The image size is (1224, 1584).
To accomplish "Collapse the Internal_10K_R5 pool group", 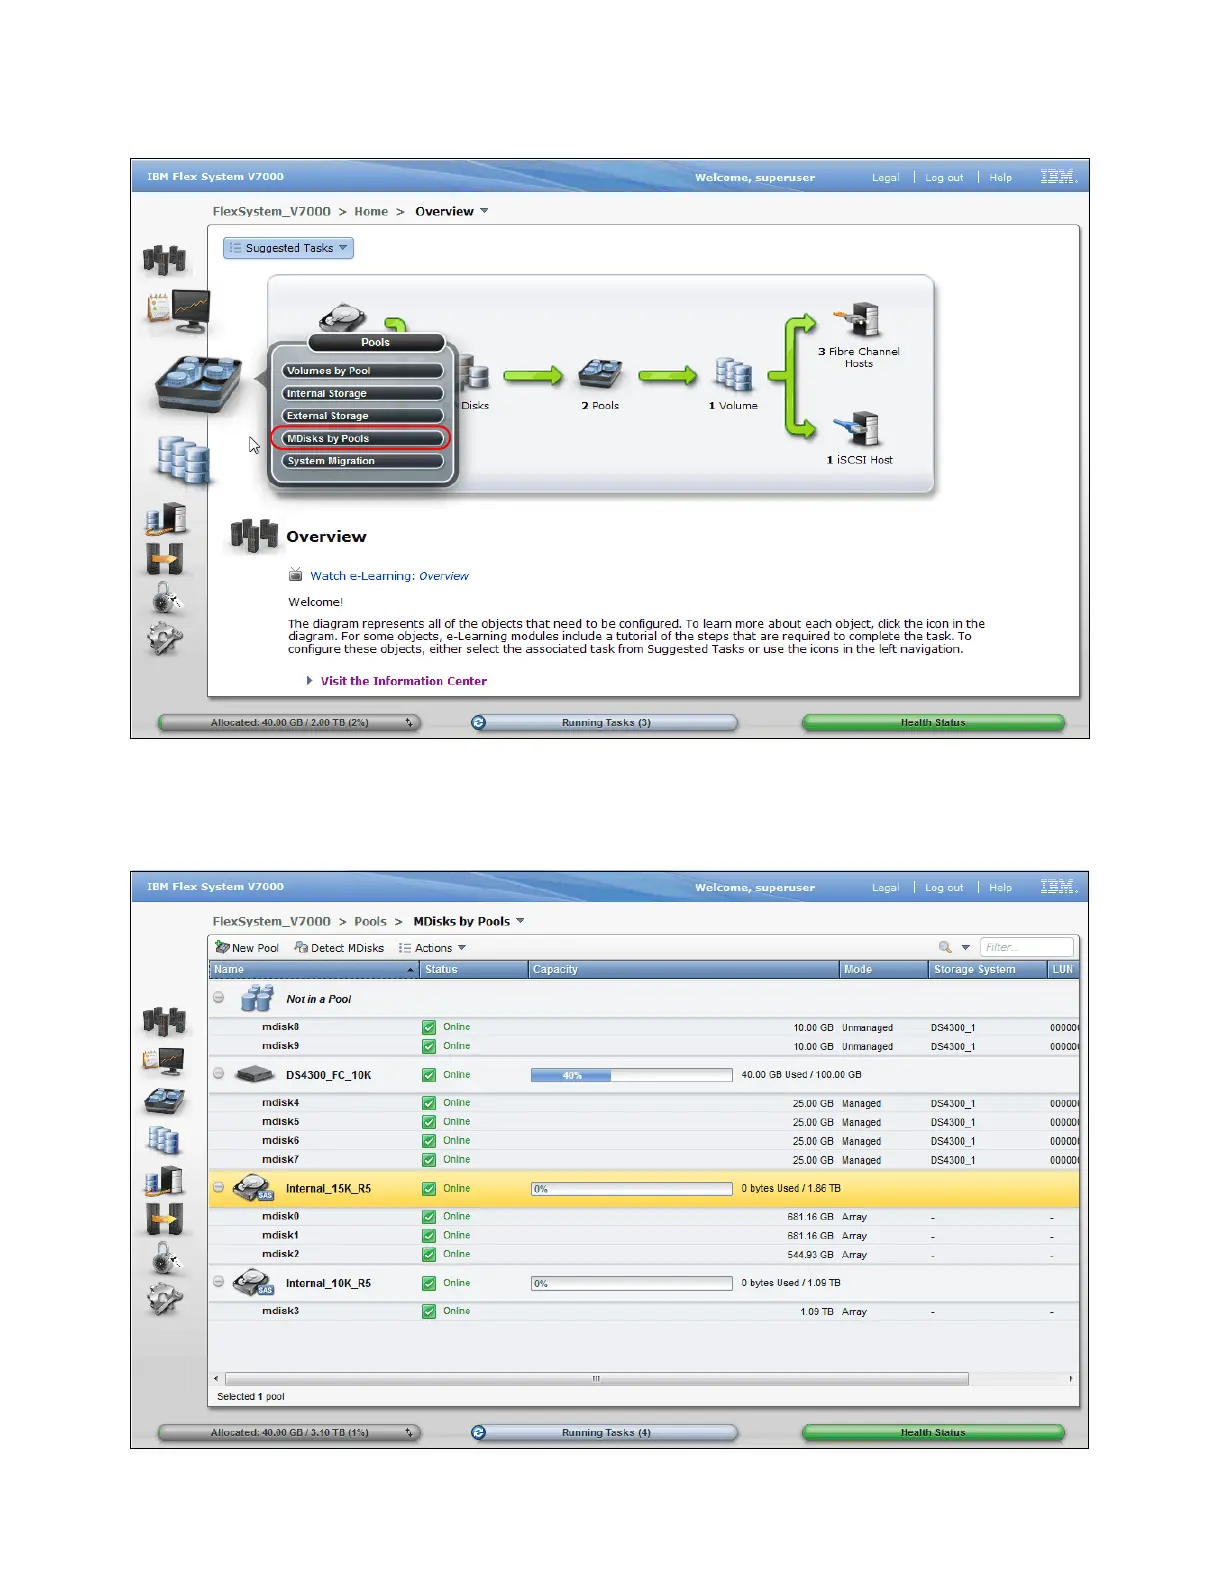I will click(218, 1281).
